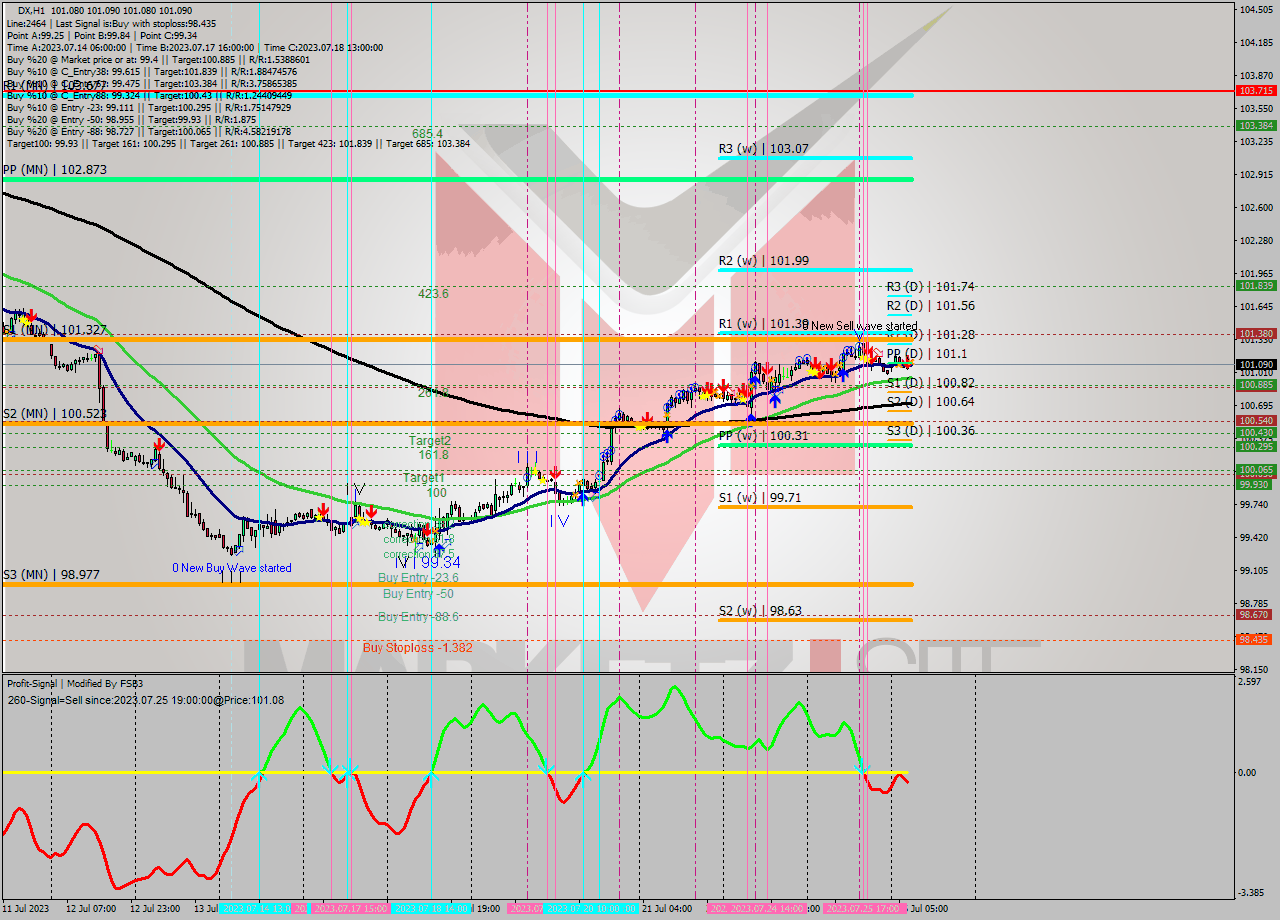Viewport: 1280px width, 920px height.
Task: Click the red 101.380 price tag
Action: click(x=1256, y=334)
